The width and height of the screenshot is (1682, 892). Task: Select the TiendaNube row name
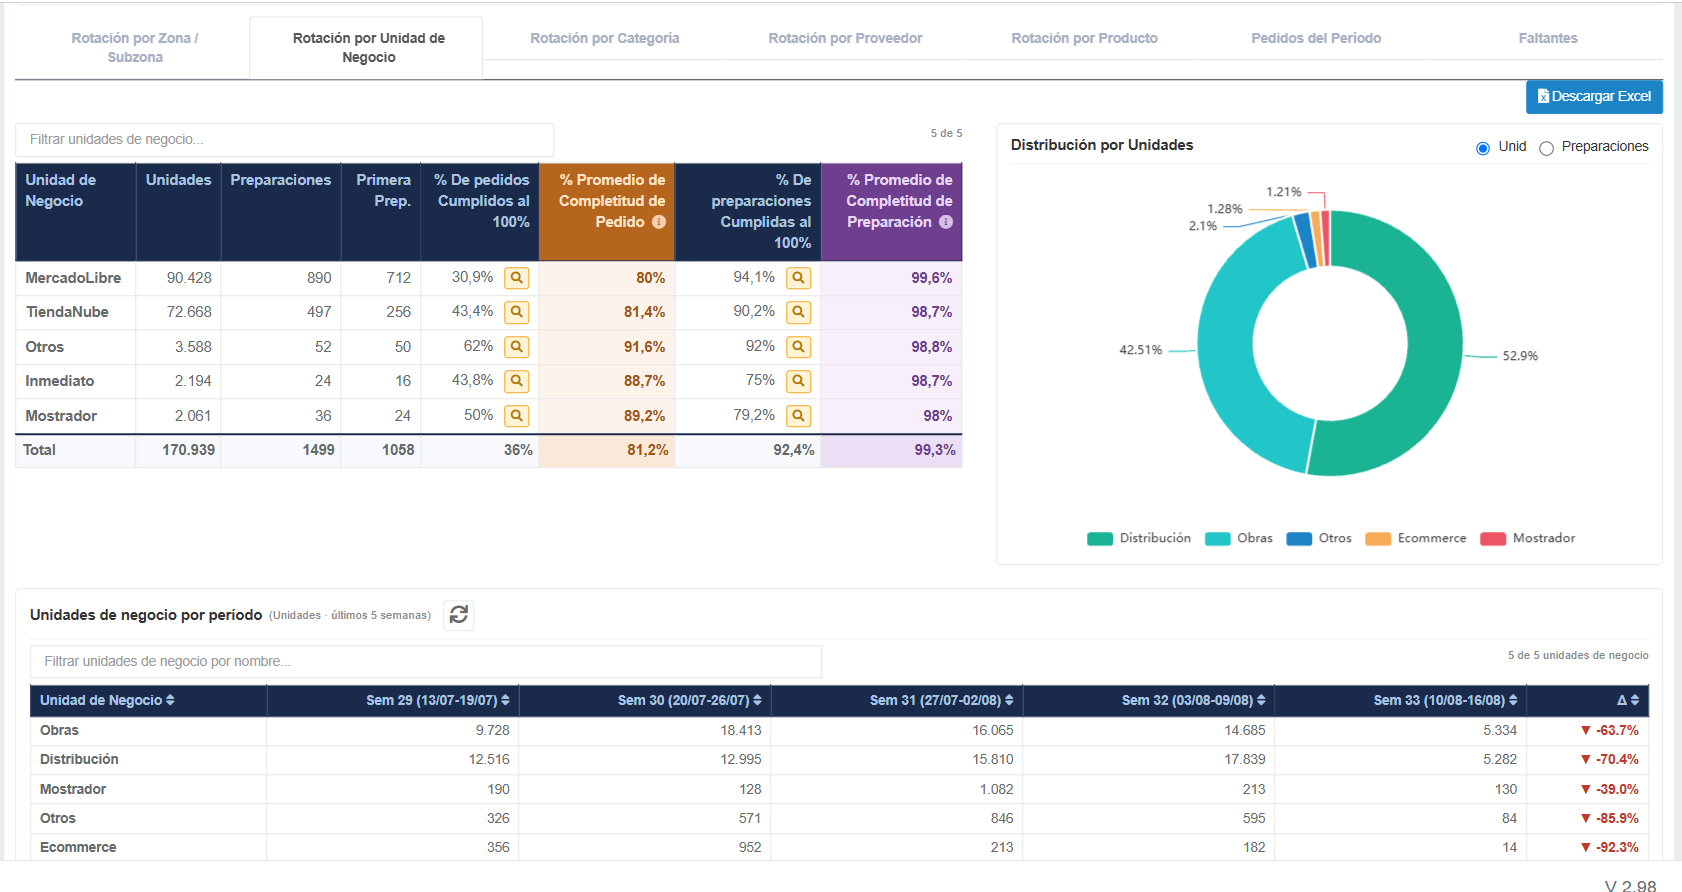(67, 312)
